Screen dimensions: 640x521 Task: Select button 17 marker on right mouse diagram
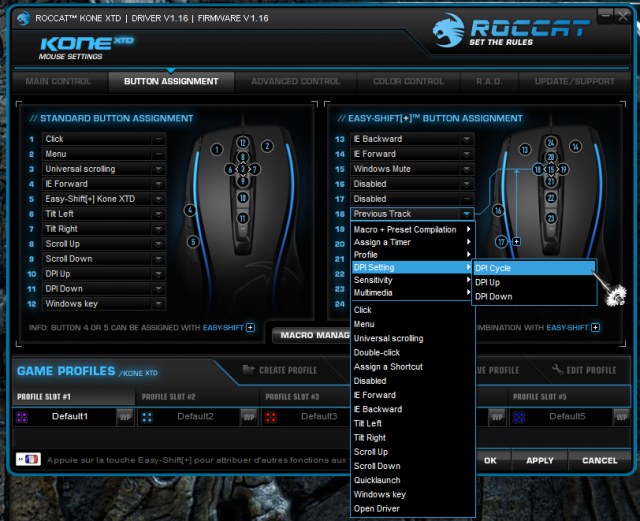tap(501, 242)
